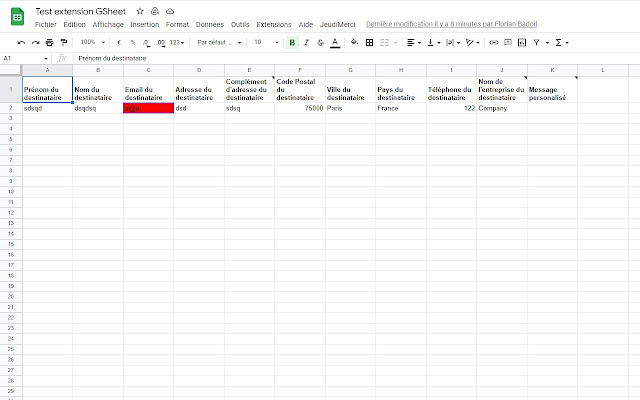Click the merge cells icon
The height and width of the screenshot is (400, 640).
[384, 42]
